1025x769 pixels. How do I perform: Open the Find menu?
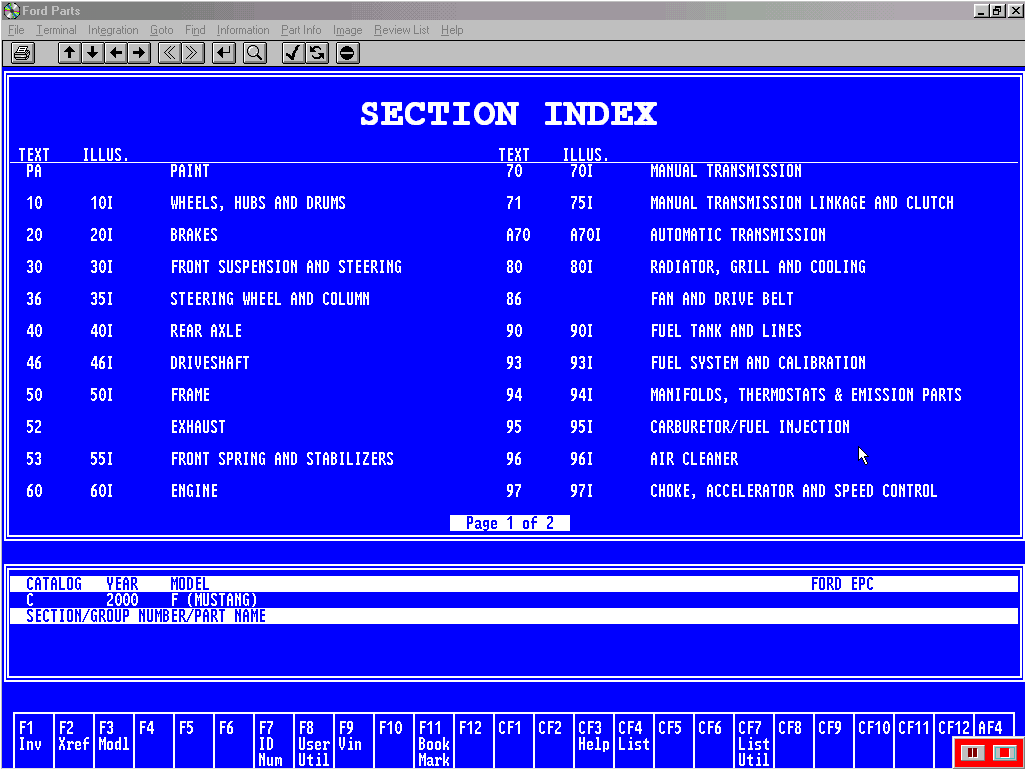coord(195,30)
